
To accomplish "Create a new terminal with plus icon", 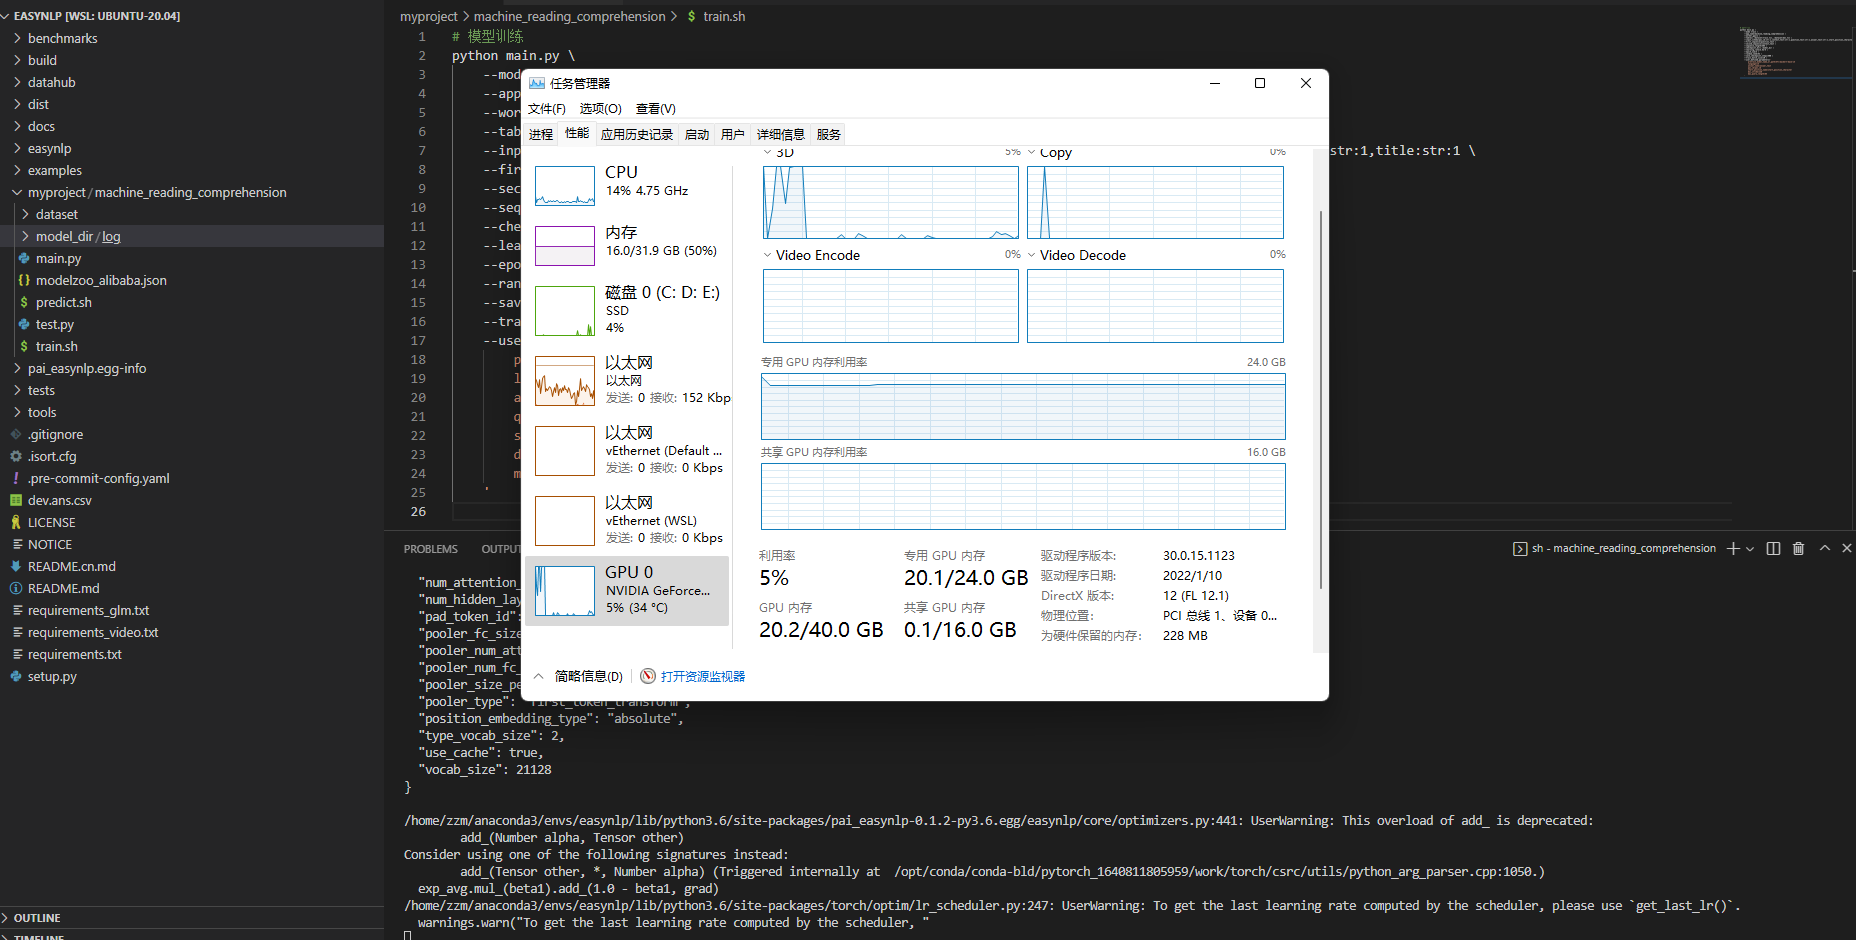I will pos(1733,548).
